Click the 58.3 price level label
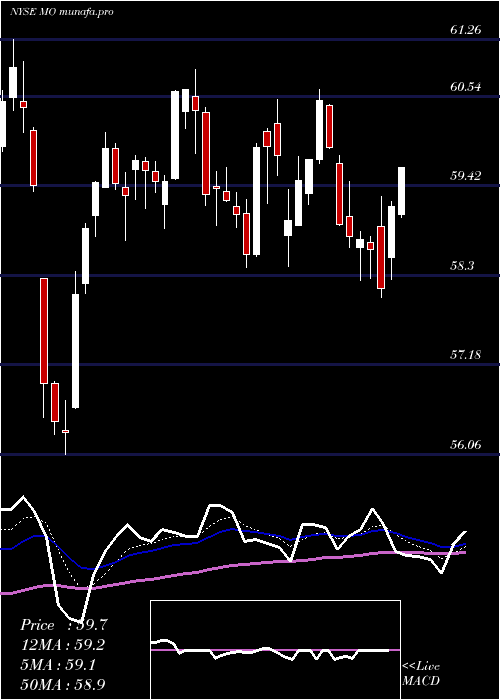 point(462,266)
